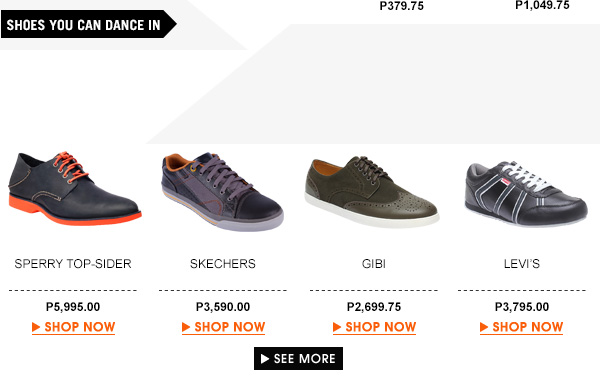This screenshot has width=600, height=380.
Task: Select the Levi's brand name label
Action: [x=522, y=264]
